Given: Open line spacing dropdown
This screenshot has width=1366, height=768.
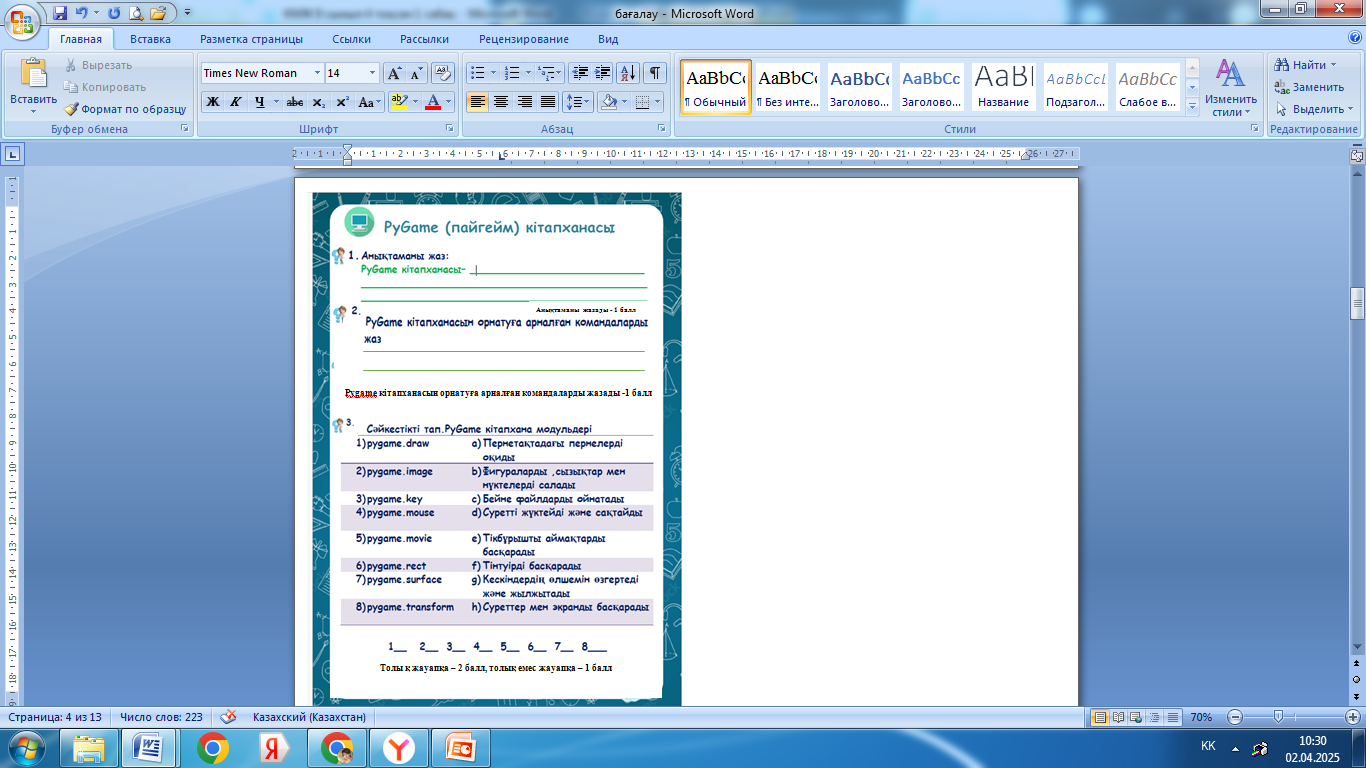Looking at the screenshot, I should click(578, 102).
